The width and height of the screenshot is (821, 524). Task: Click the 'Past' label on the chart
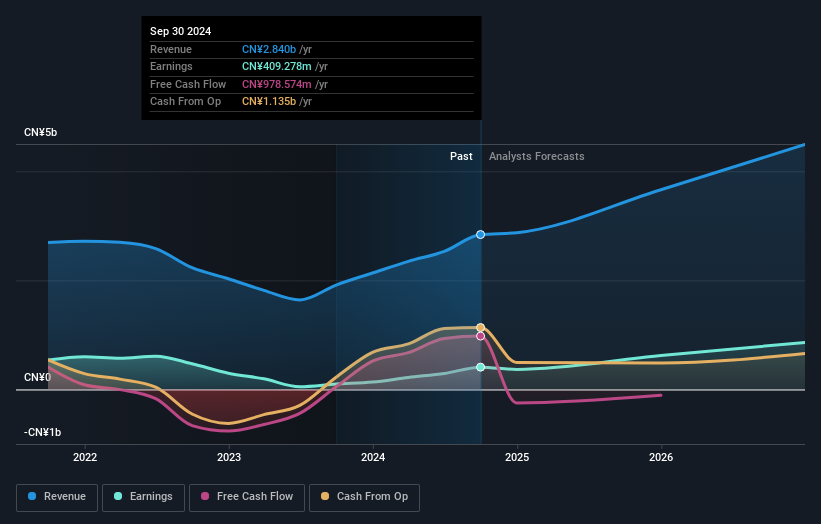(461, 157)
